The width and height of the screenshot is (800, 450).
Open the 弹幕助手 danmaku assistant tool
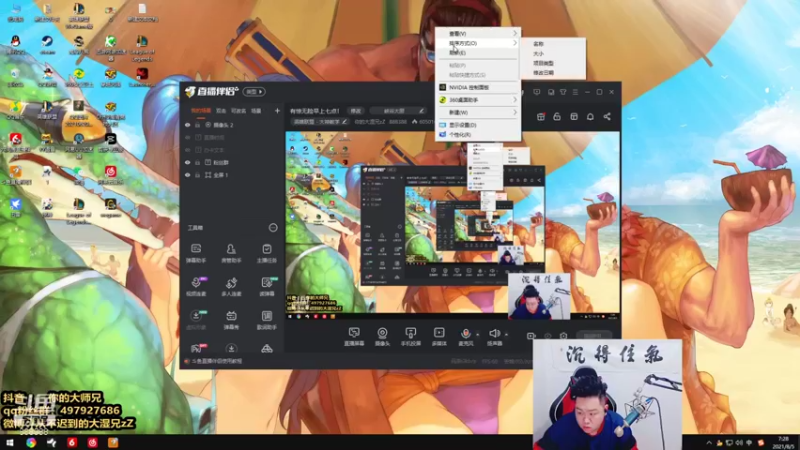coord(196,253)
